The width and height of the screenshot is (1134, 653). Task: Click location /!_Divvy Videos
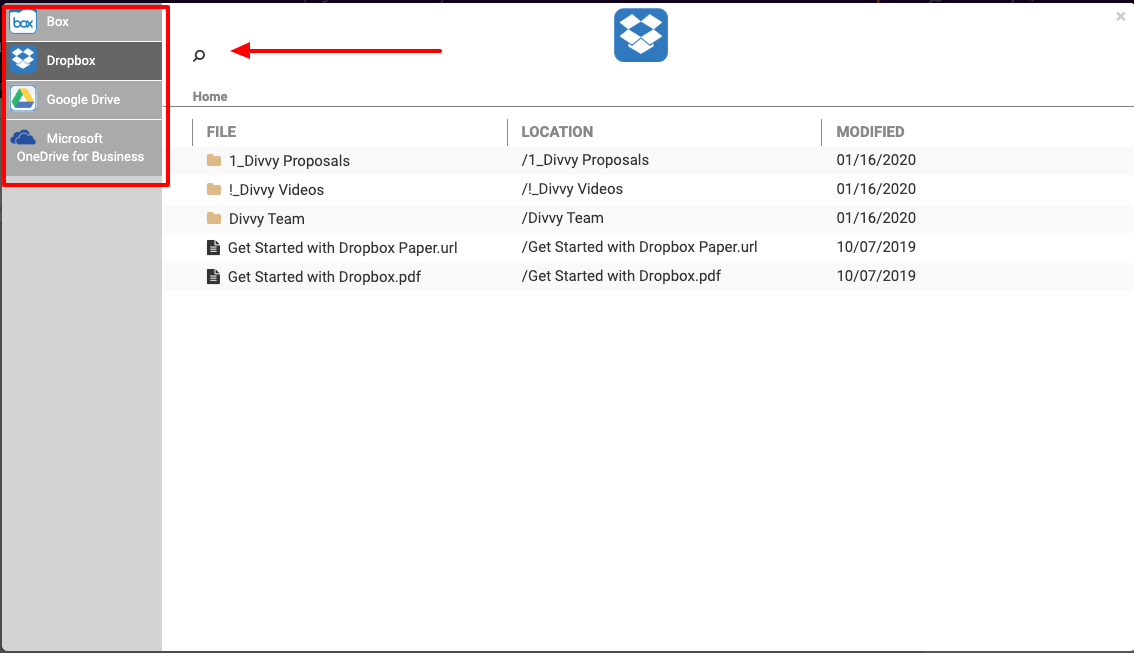click(x=572, y=189)
